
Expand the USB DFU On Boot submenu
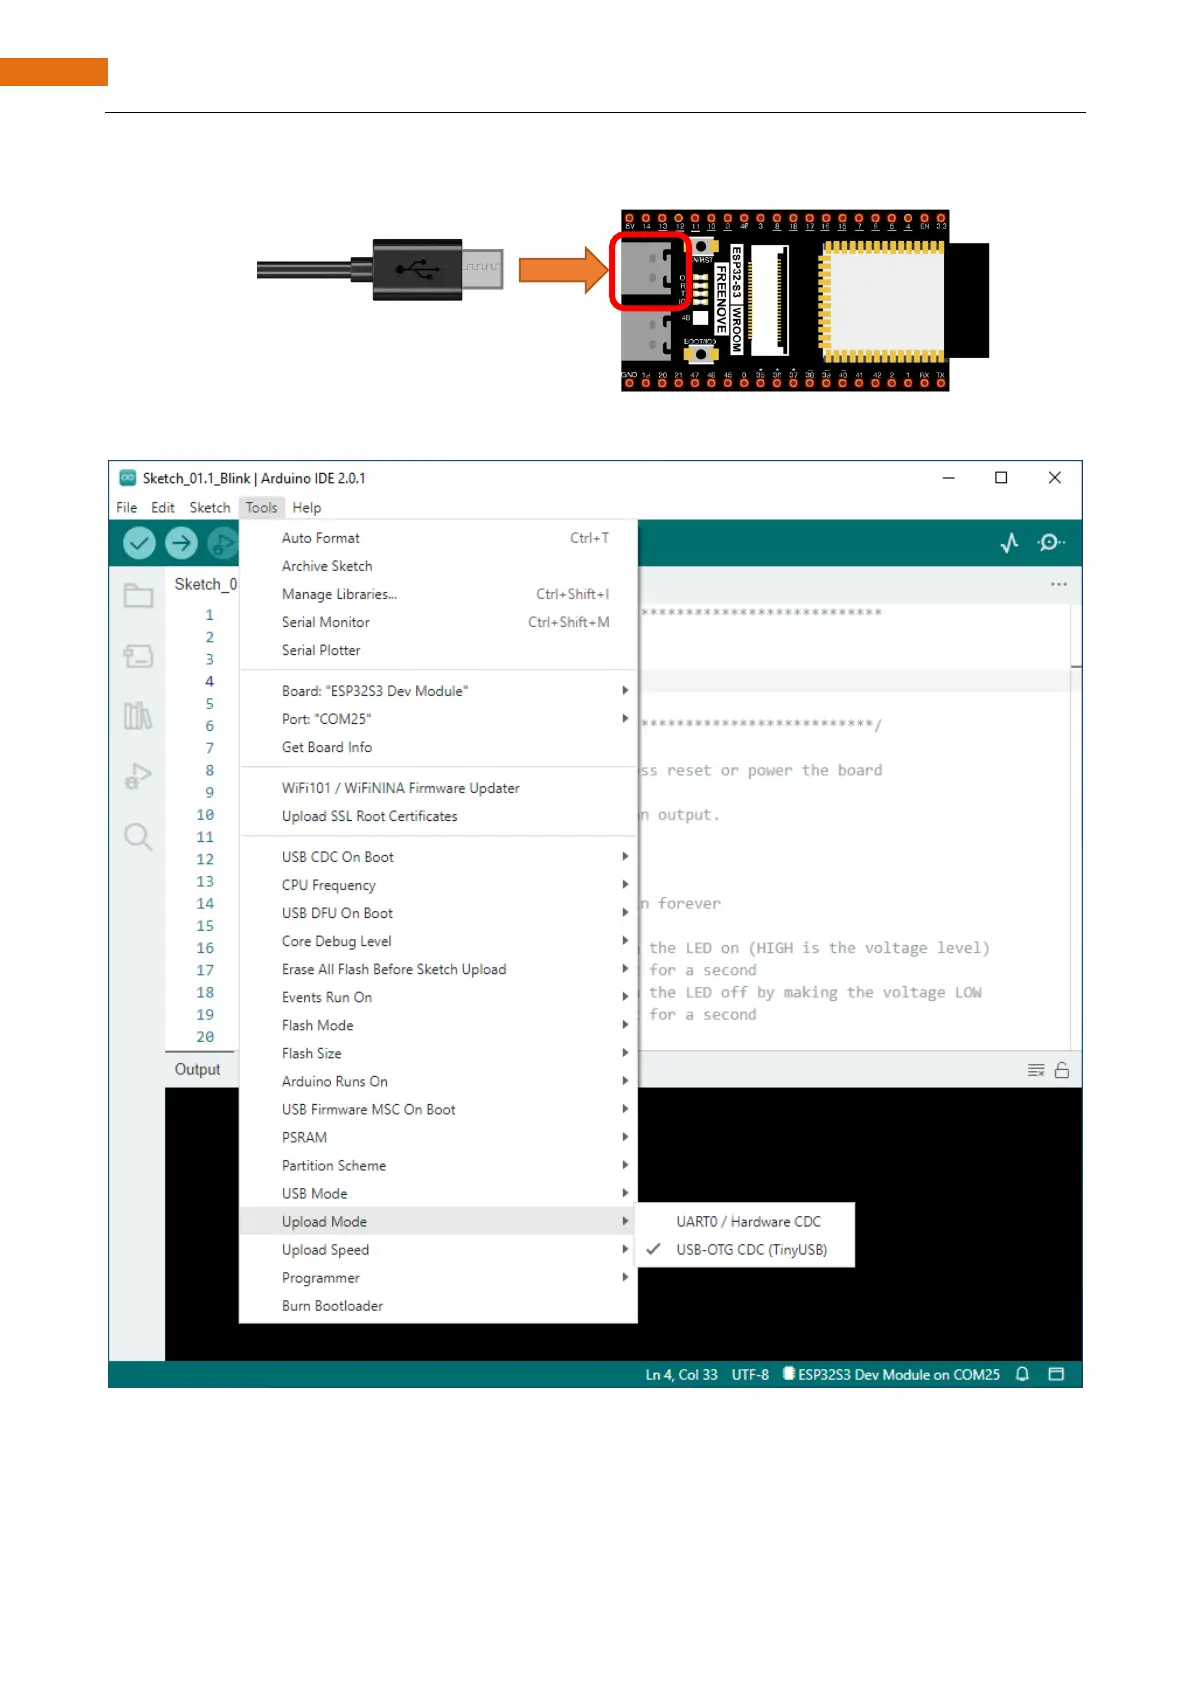tap(438, 913)
